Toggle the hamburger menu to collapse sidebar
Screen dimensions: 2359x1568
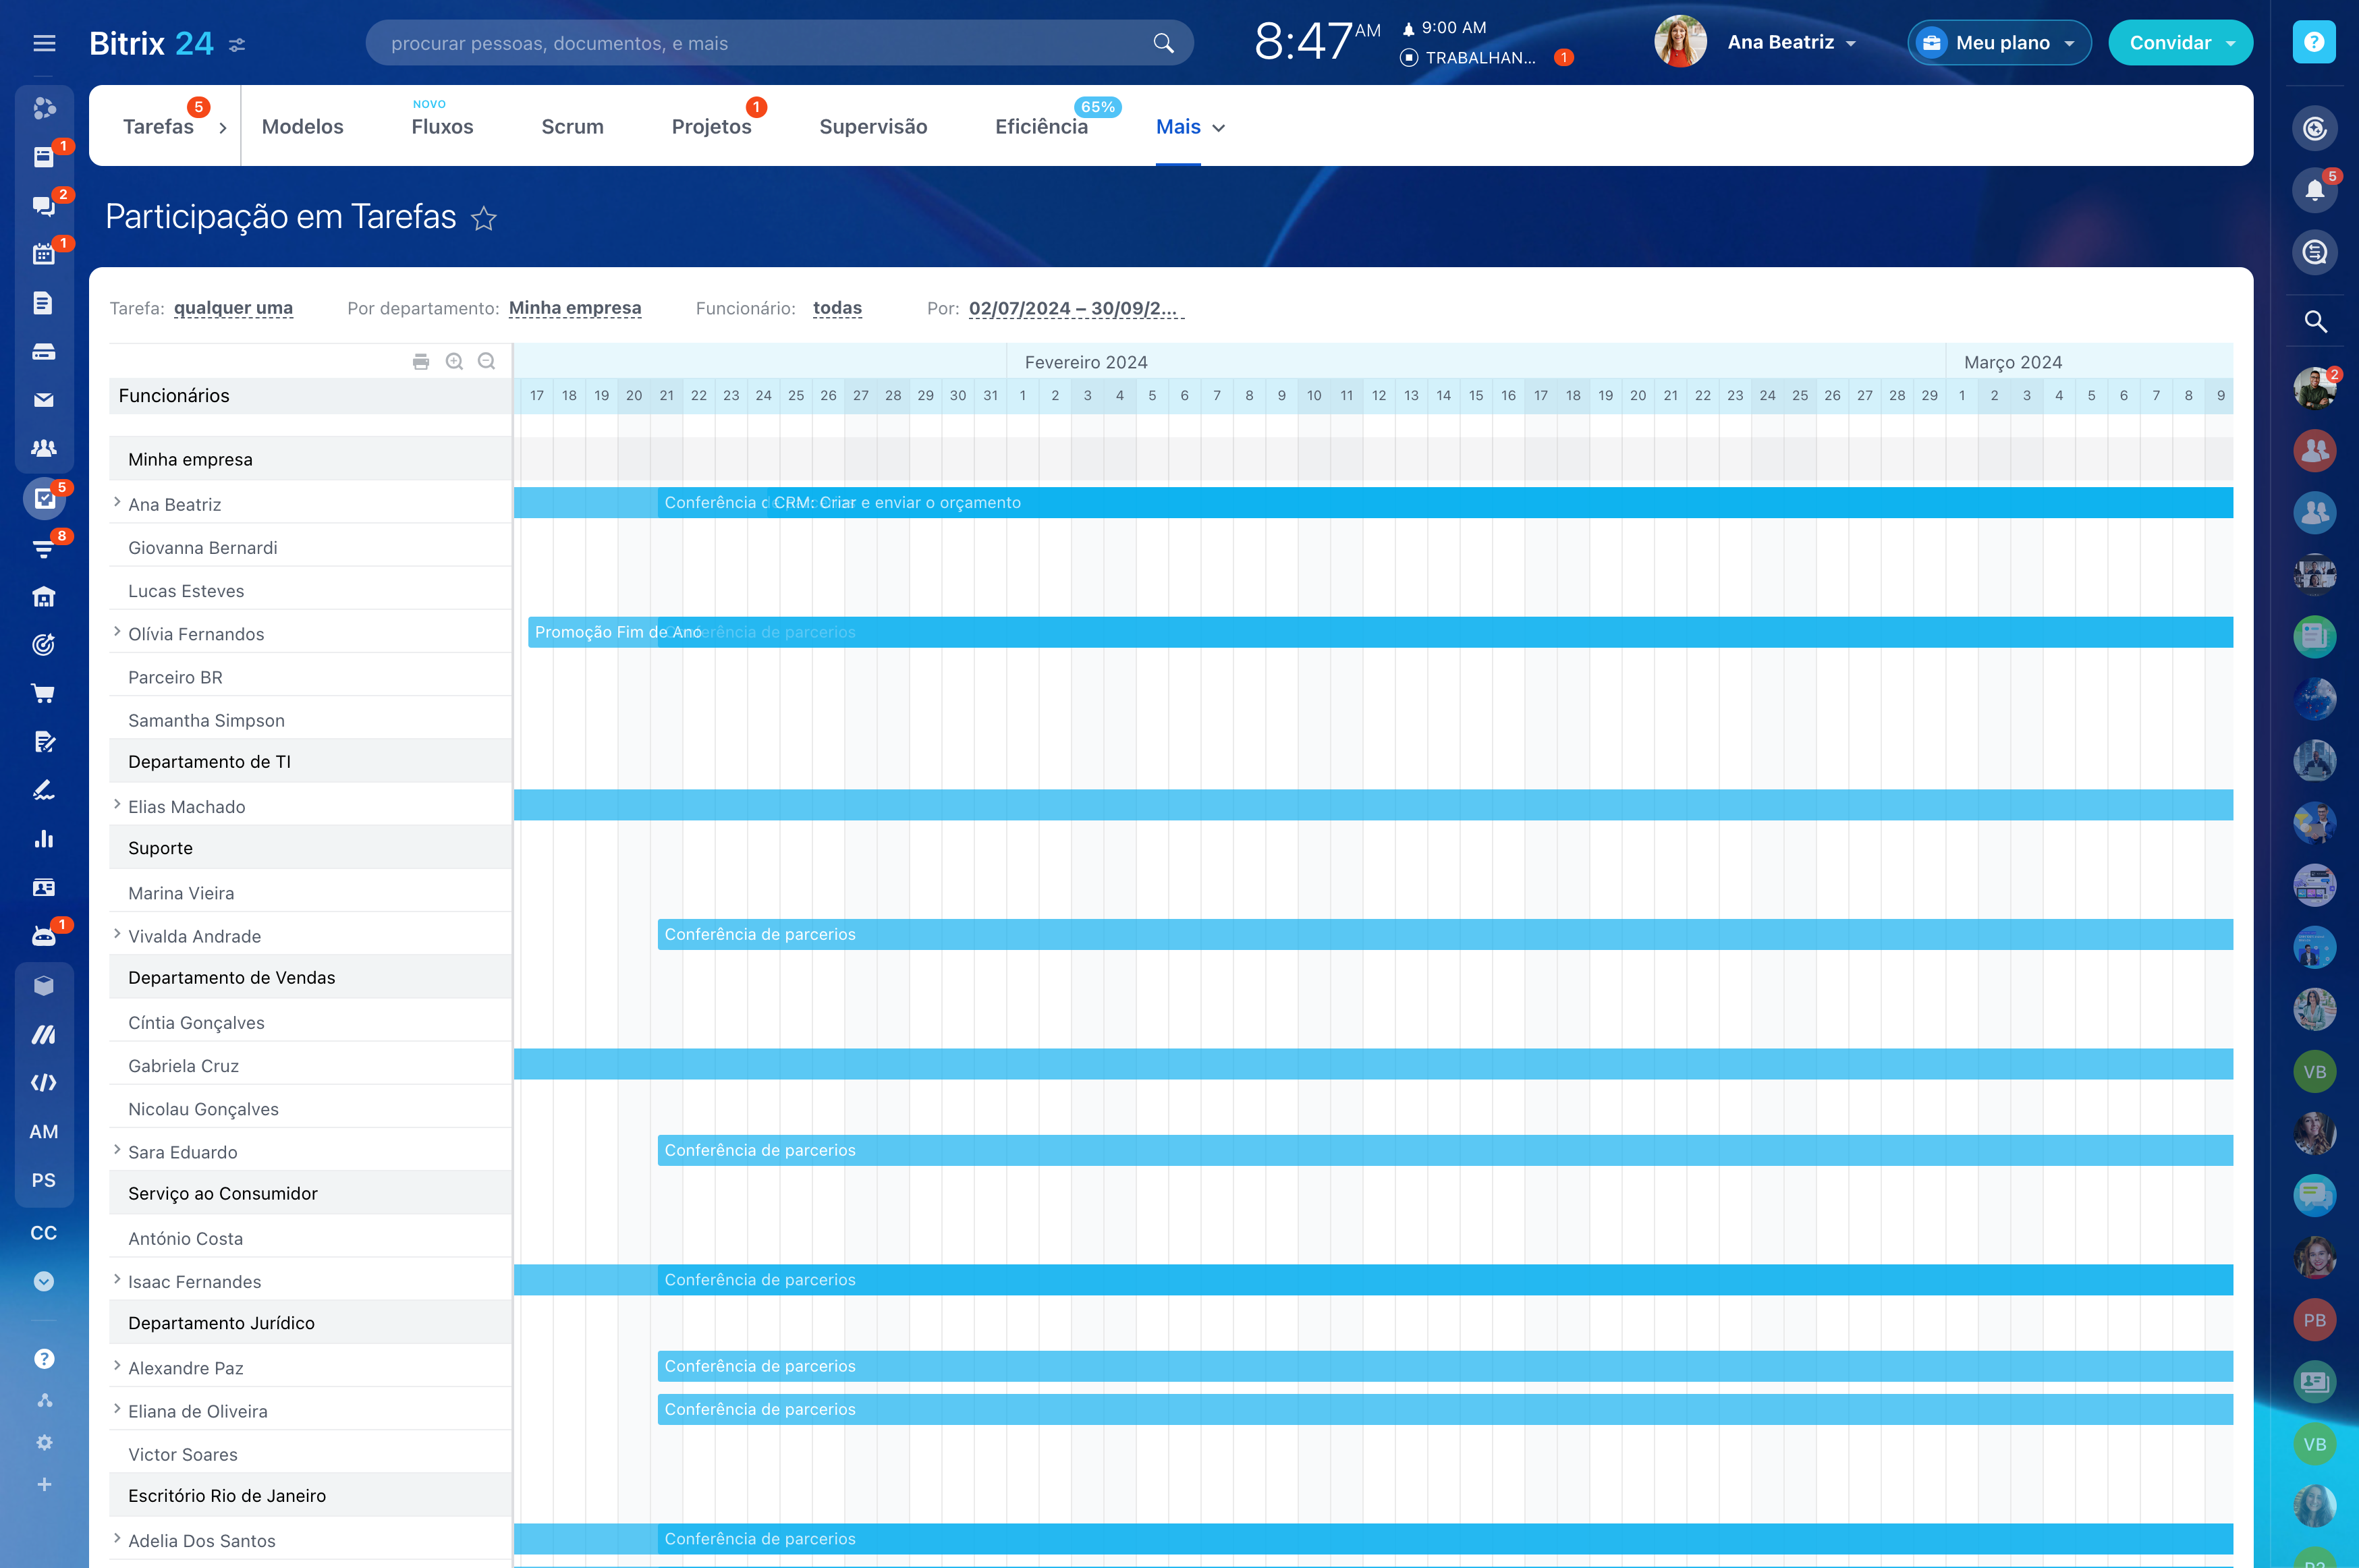(44, 43)
